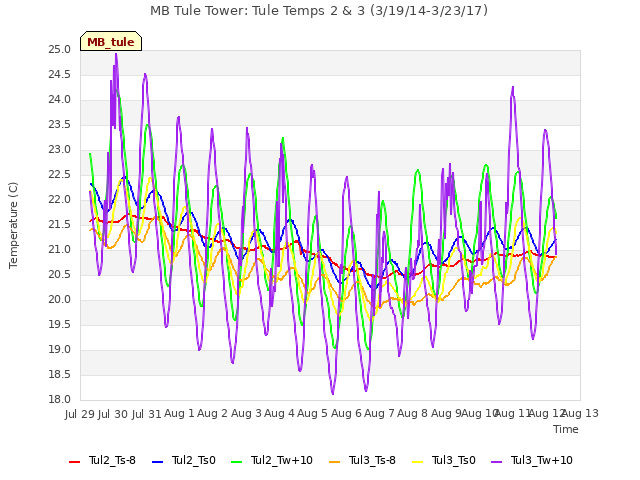Click the 19.0 y-axis tick label
Screen dimensions: 640x480
tap(60, 350)
